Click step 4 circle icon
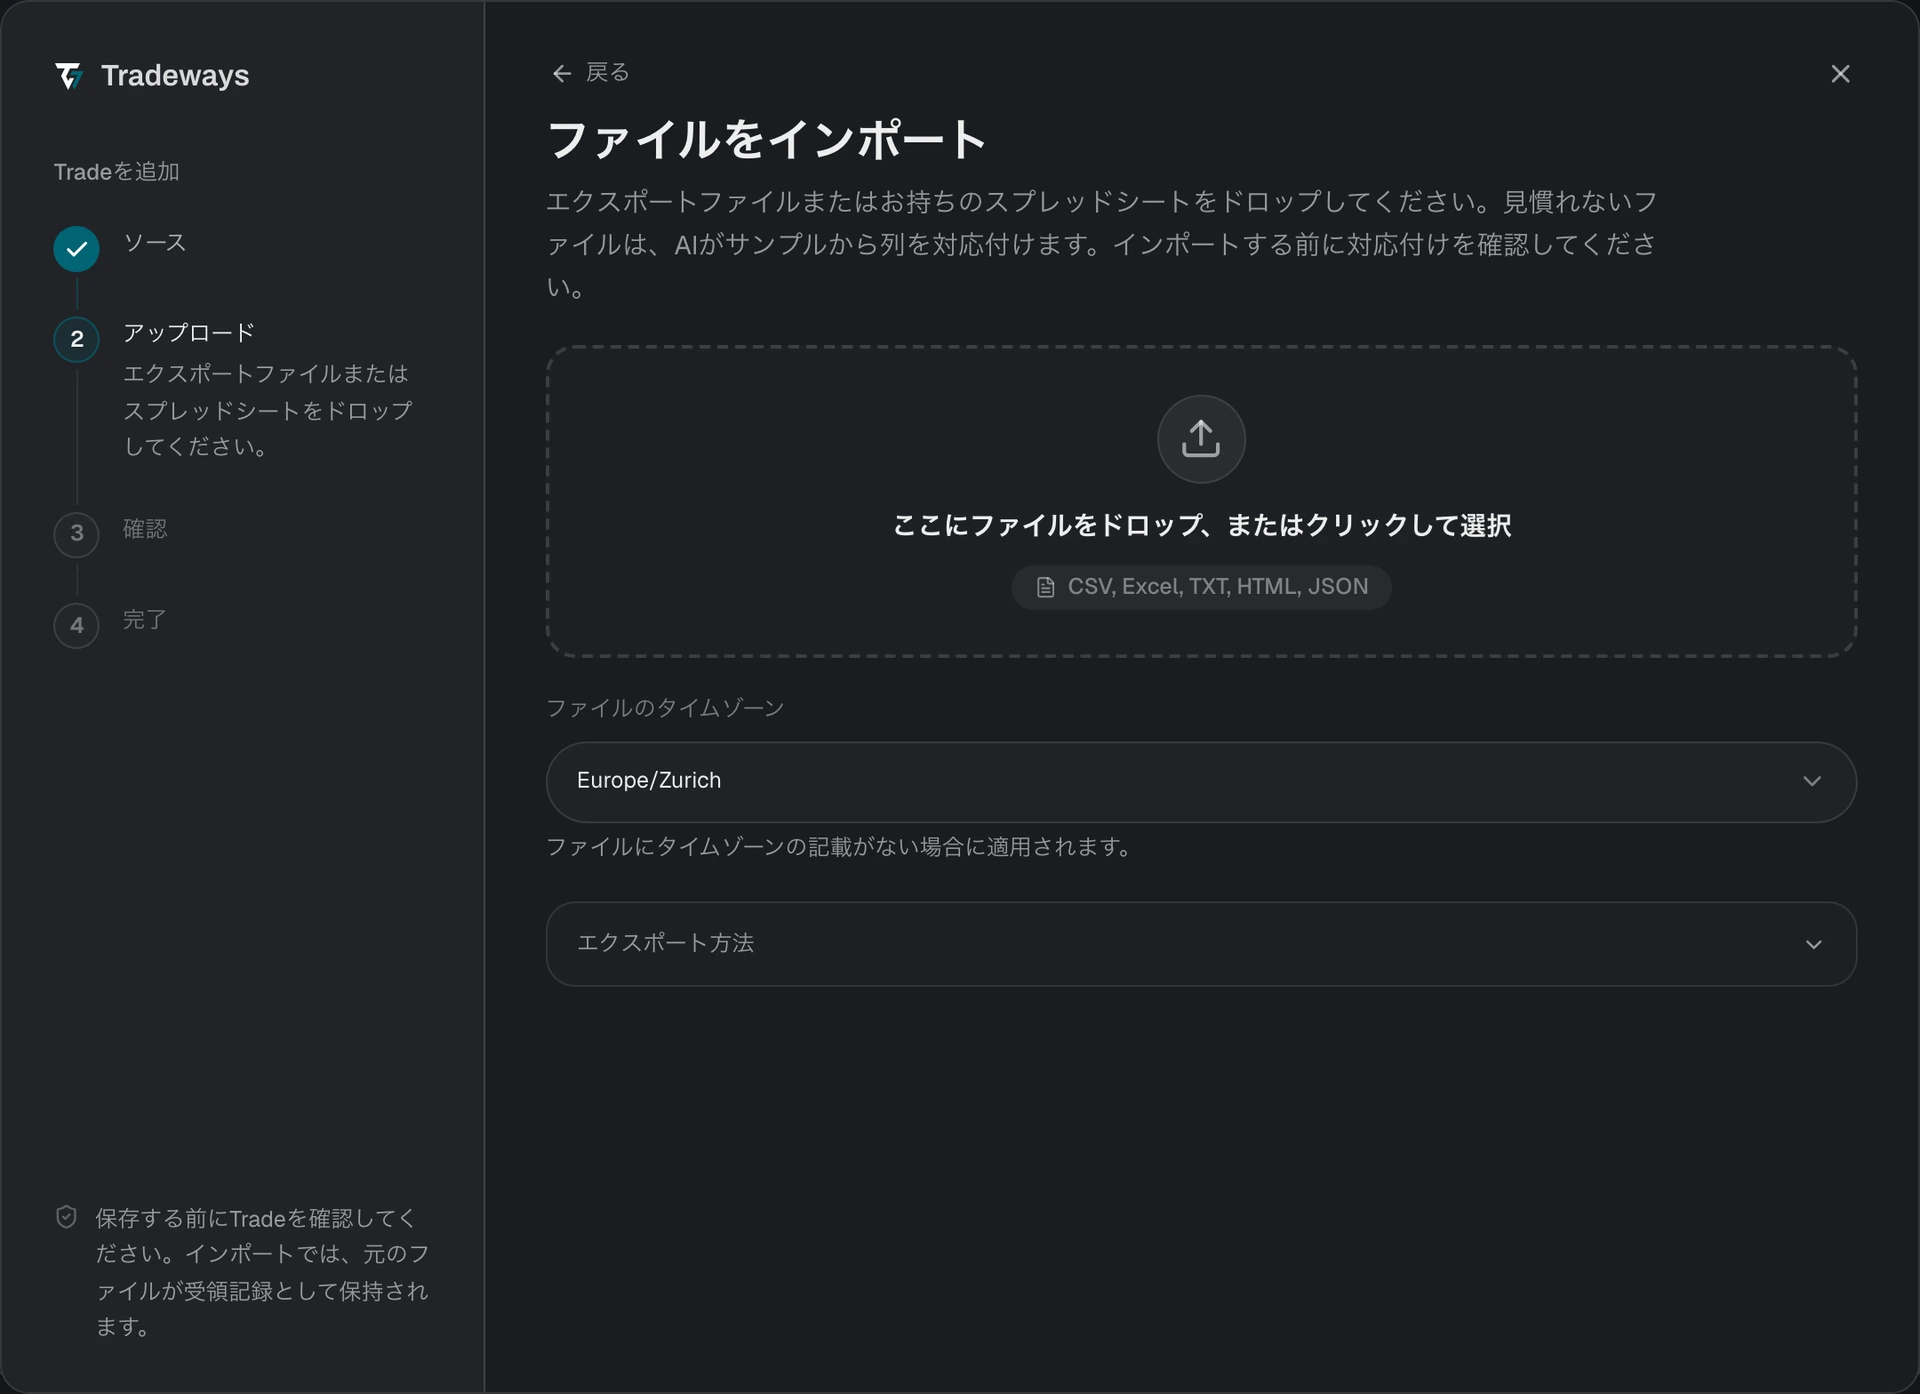The image size is (1920, 1394). [x=76, y=626]
